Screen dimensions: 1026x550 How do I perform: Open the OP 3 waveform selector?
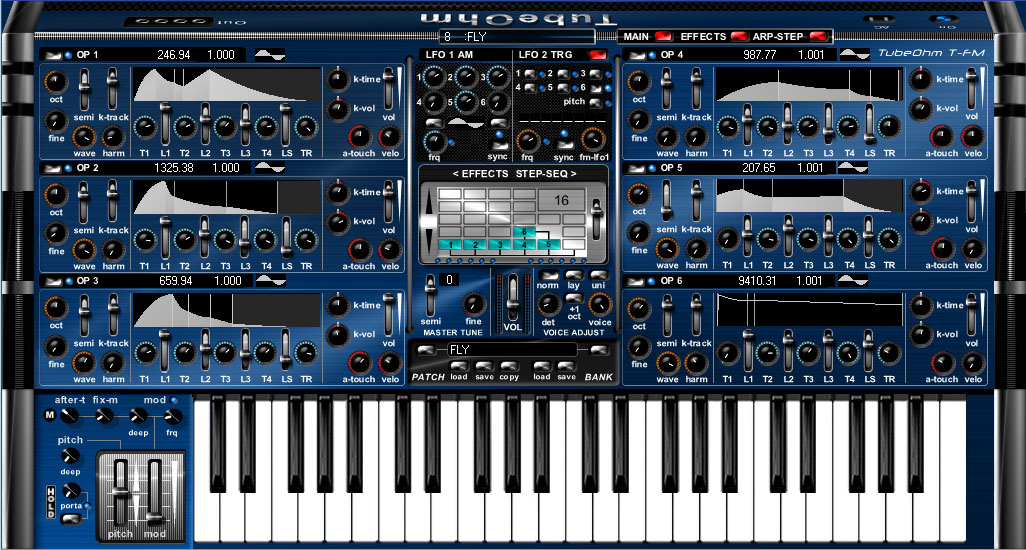(x=271, y=281)
